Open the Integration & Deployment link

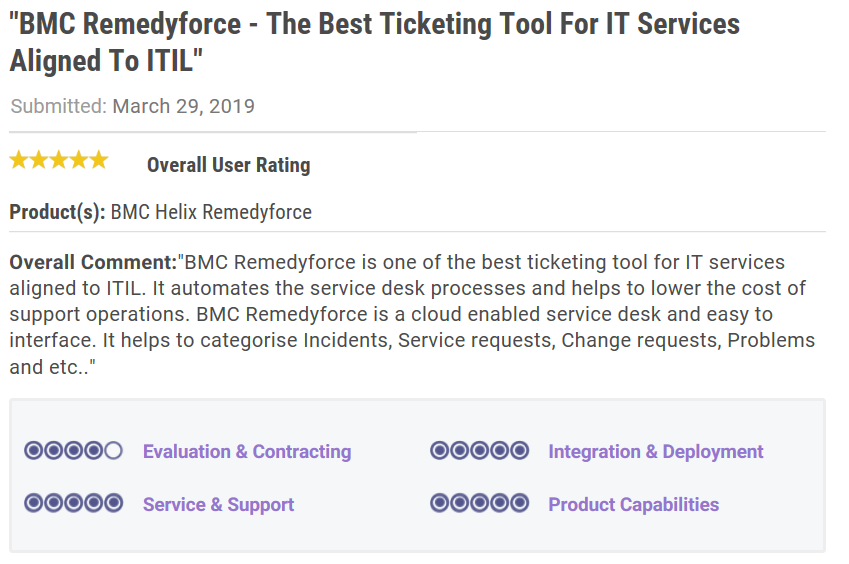point(656,451)
